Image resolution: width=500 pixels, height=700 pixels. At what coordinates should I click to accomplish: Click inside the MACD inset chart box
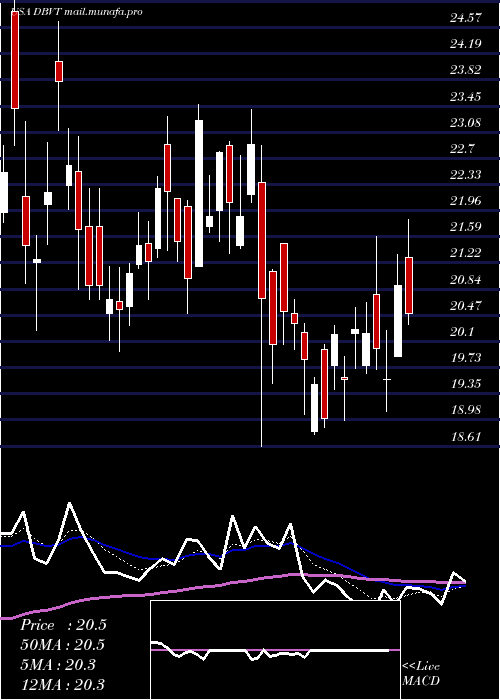[275, 650]
